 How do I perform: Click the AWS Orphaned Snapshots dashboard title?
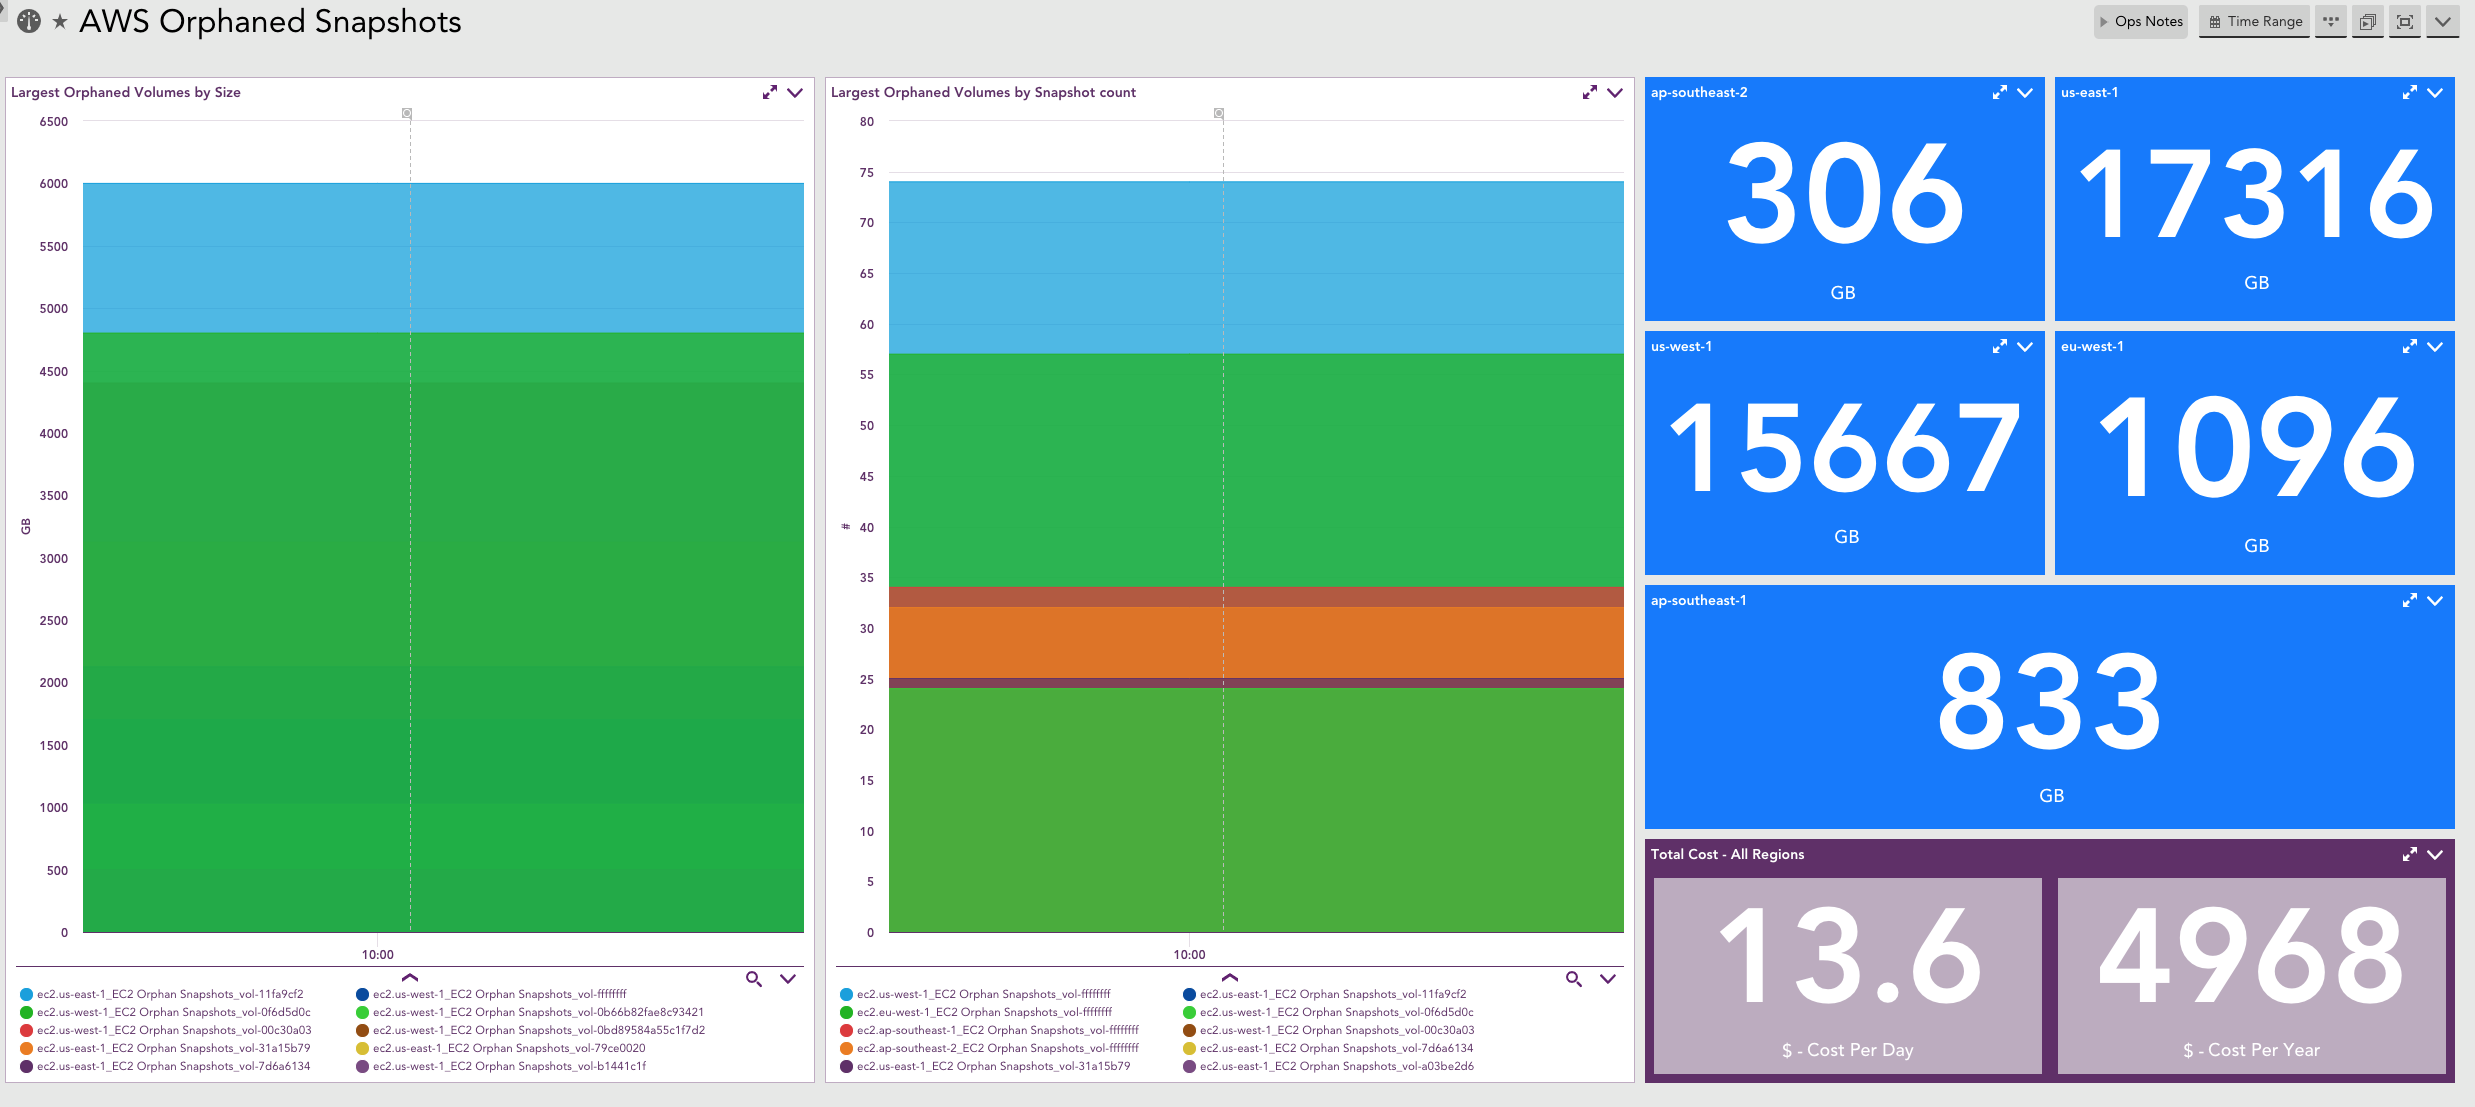[x=270, y=21]
